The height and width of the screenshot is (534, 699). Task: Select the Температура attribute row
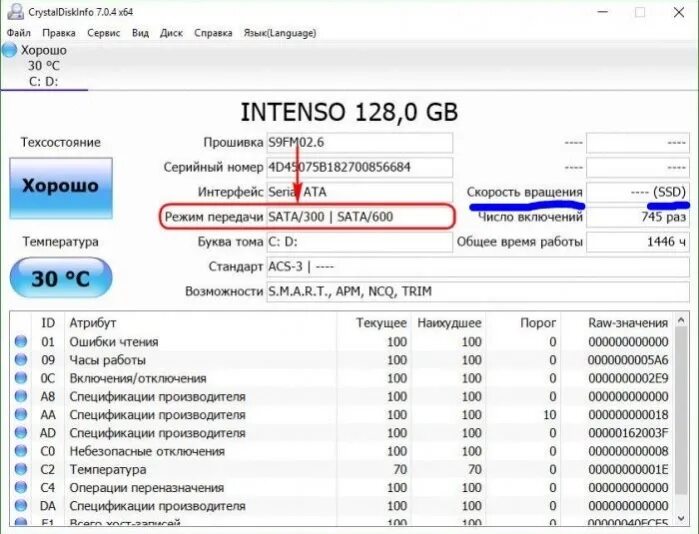[x=342, y=469]
